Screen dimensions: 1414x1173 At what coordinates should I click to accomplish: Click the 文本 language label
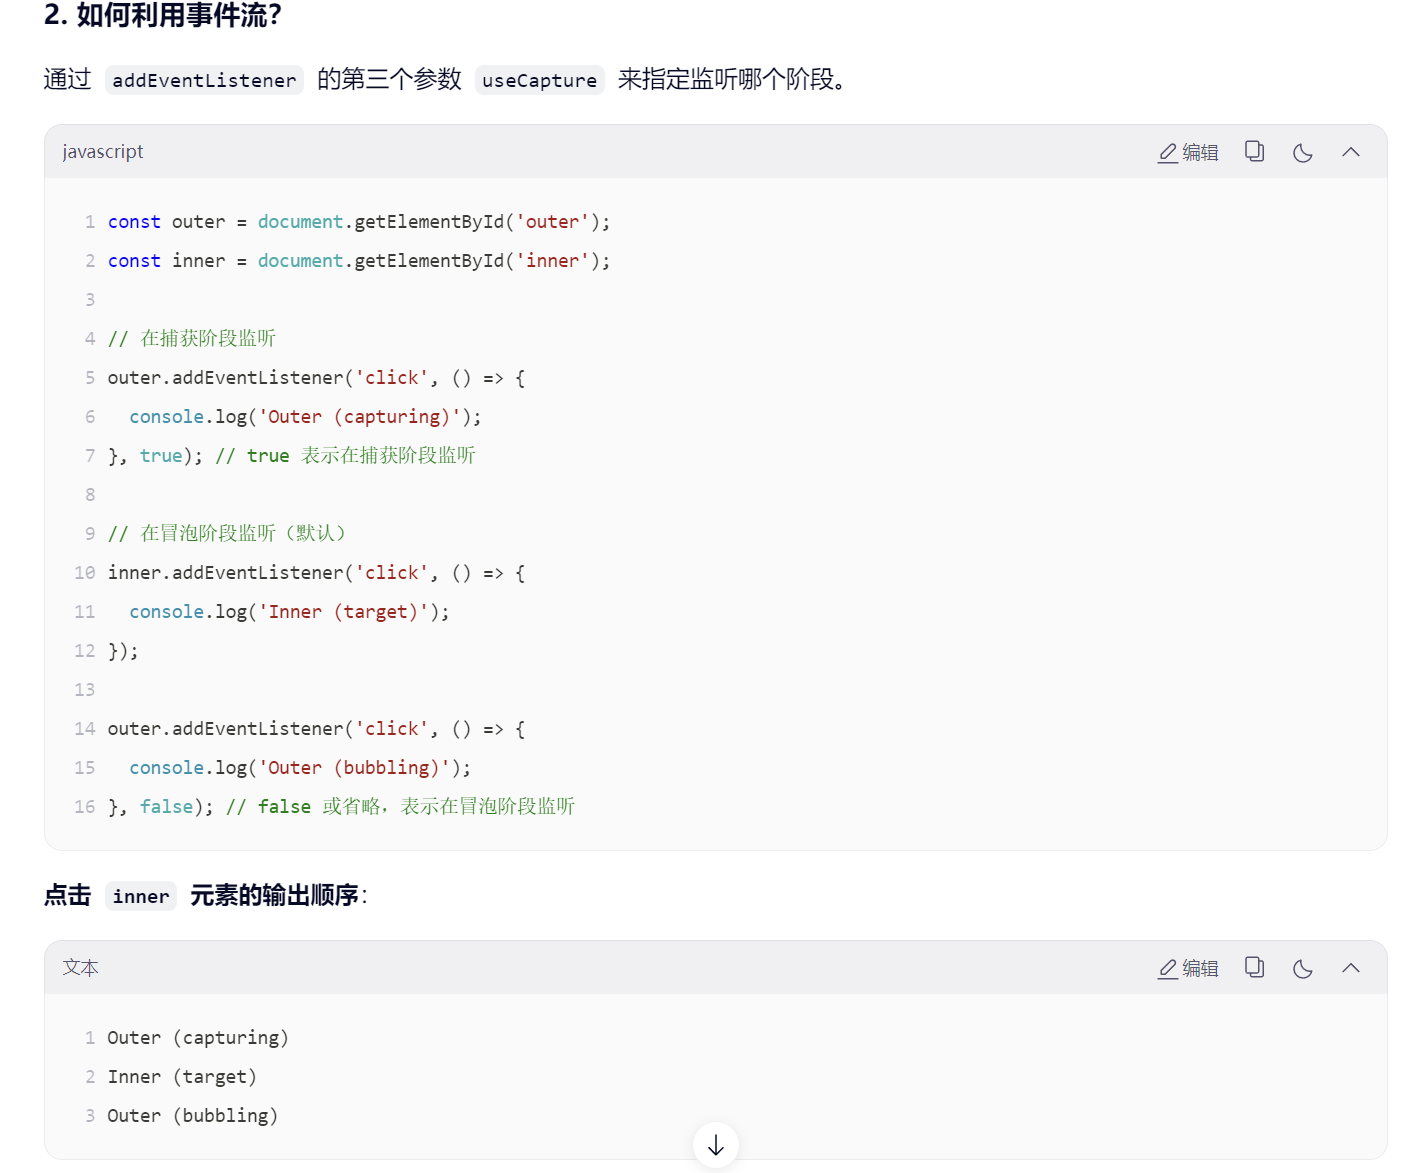point(80,968)
